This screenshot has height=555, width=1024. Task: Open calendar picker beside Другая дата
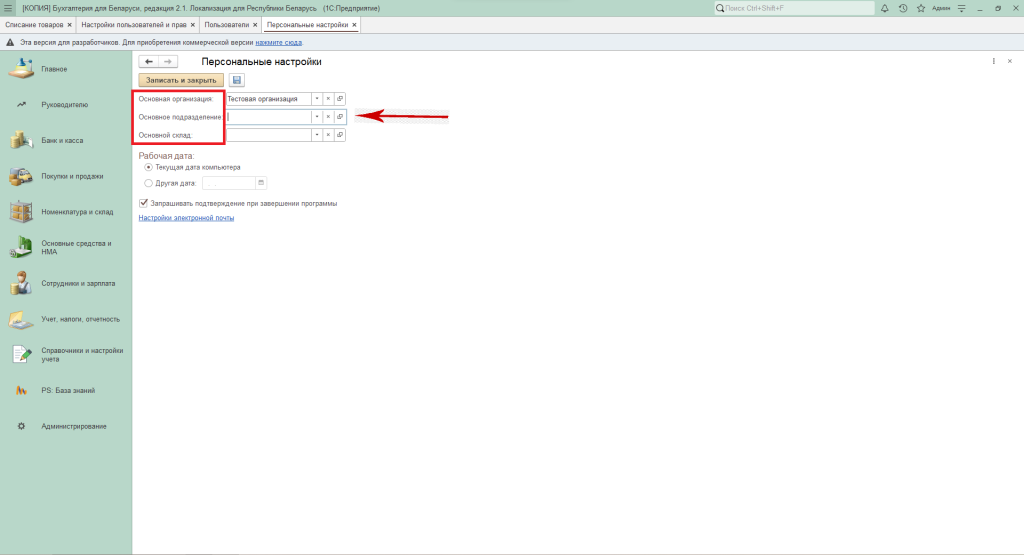pos(261,183)
